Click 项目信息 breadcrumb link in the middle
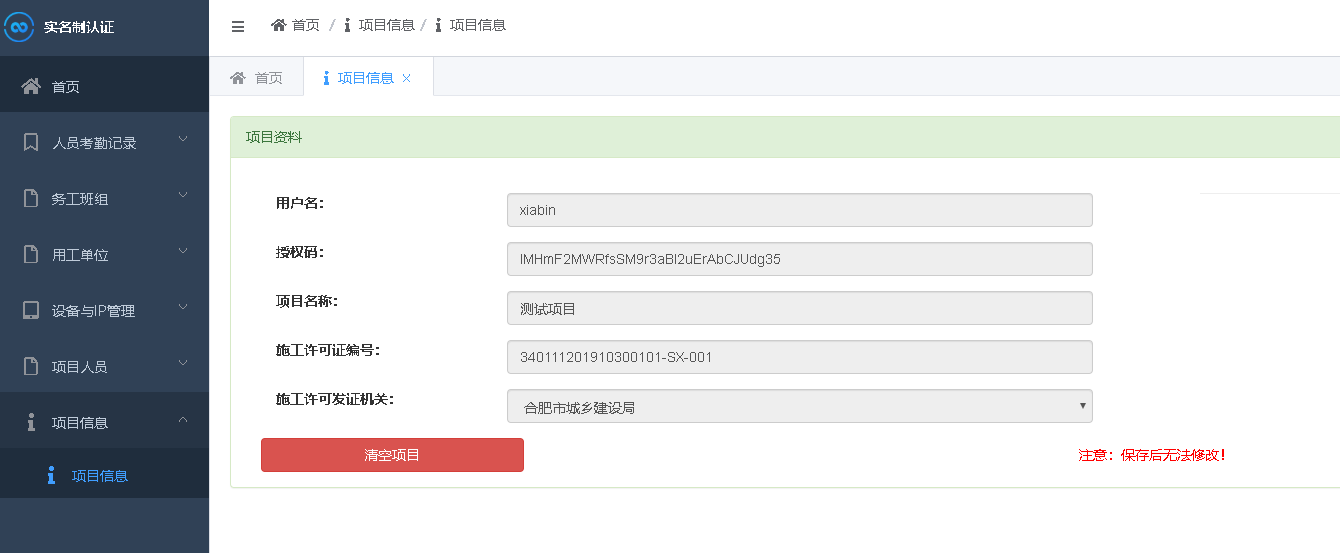The width and height of the screenshot is (1340, 553). tap(386, 25)
